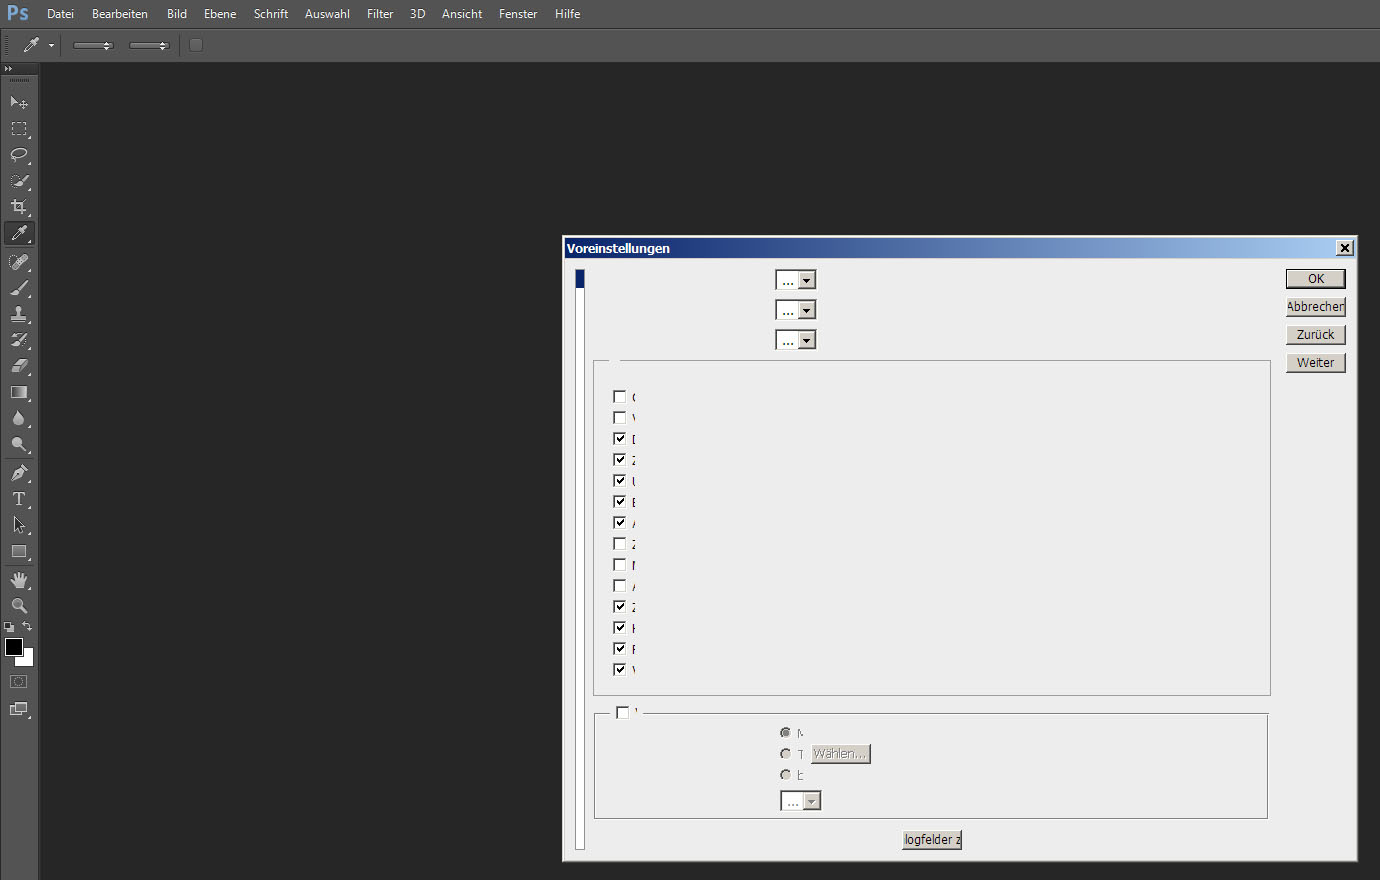The image size is (1380, 880).
Task: Select the Hand tool
Action: (19, 580)
